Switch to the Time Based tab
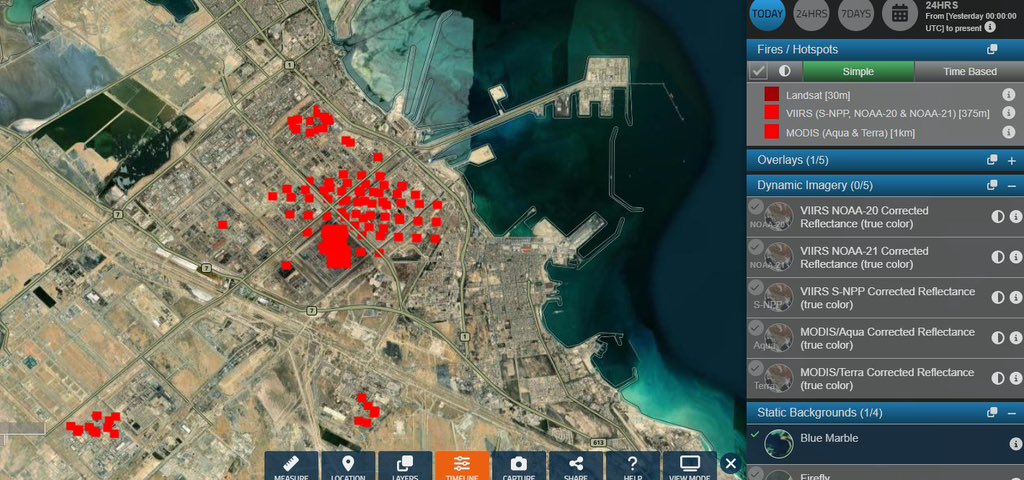Screen dimensions: 1024x480 (x=969, y=71)
